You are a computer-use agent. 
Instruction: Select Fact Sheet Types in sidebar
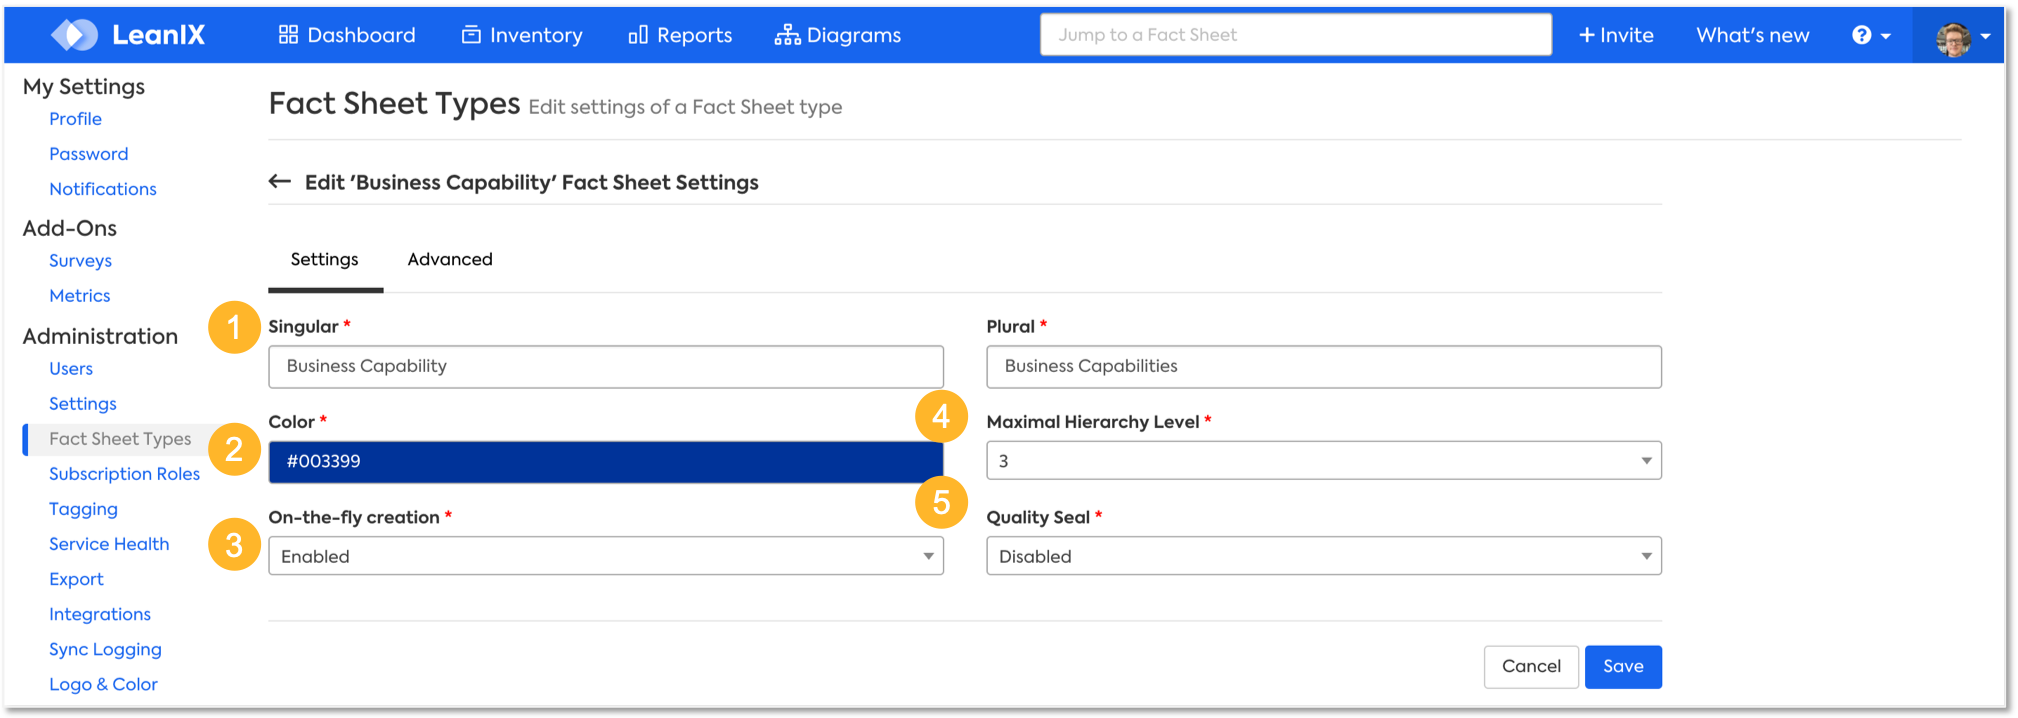tap(120, 439)
